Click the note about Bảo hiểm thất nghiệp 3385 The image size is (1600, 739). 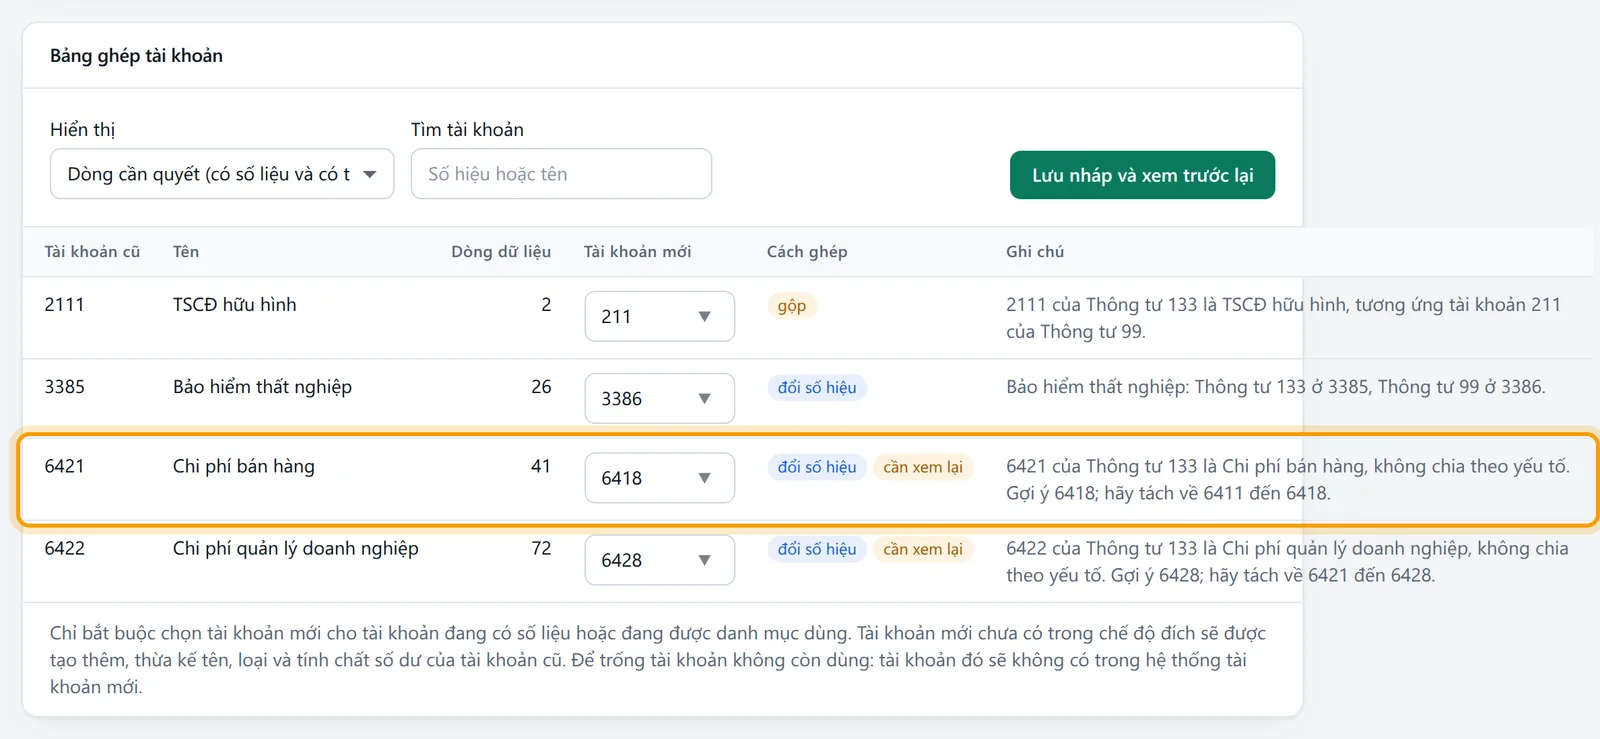(1276, 387)
